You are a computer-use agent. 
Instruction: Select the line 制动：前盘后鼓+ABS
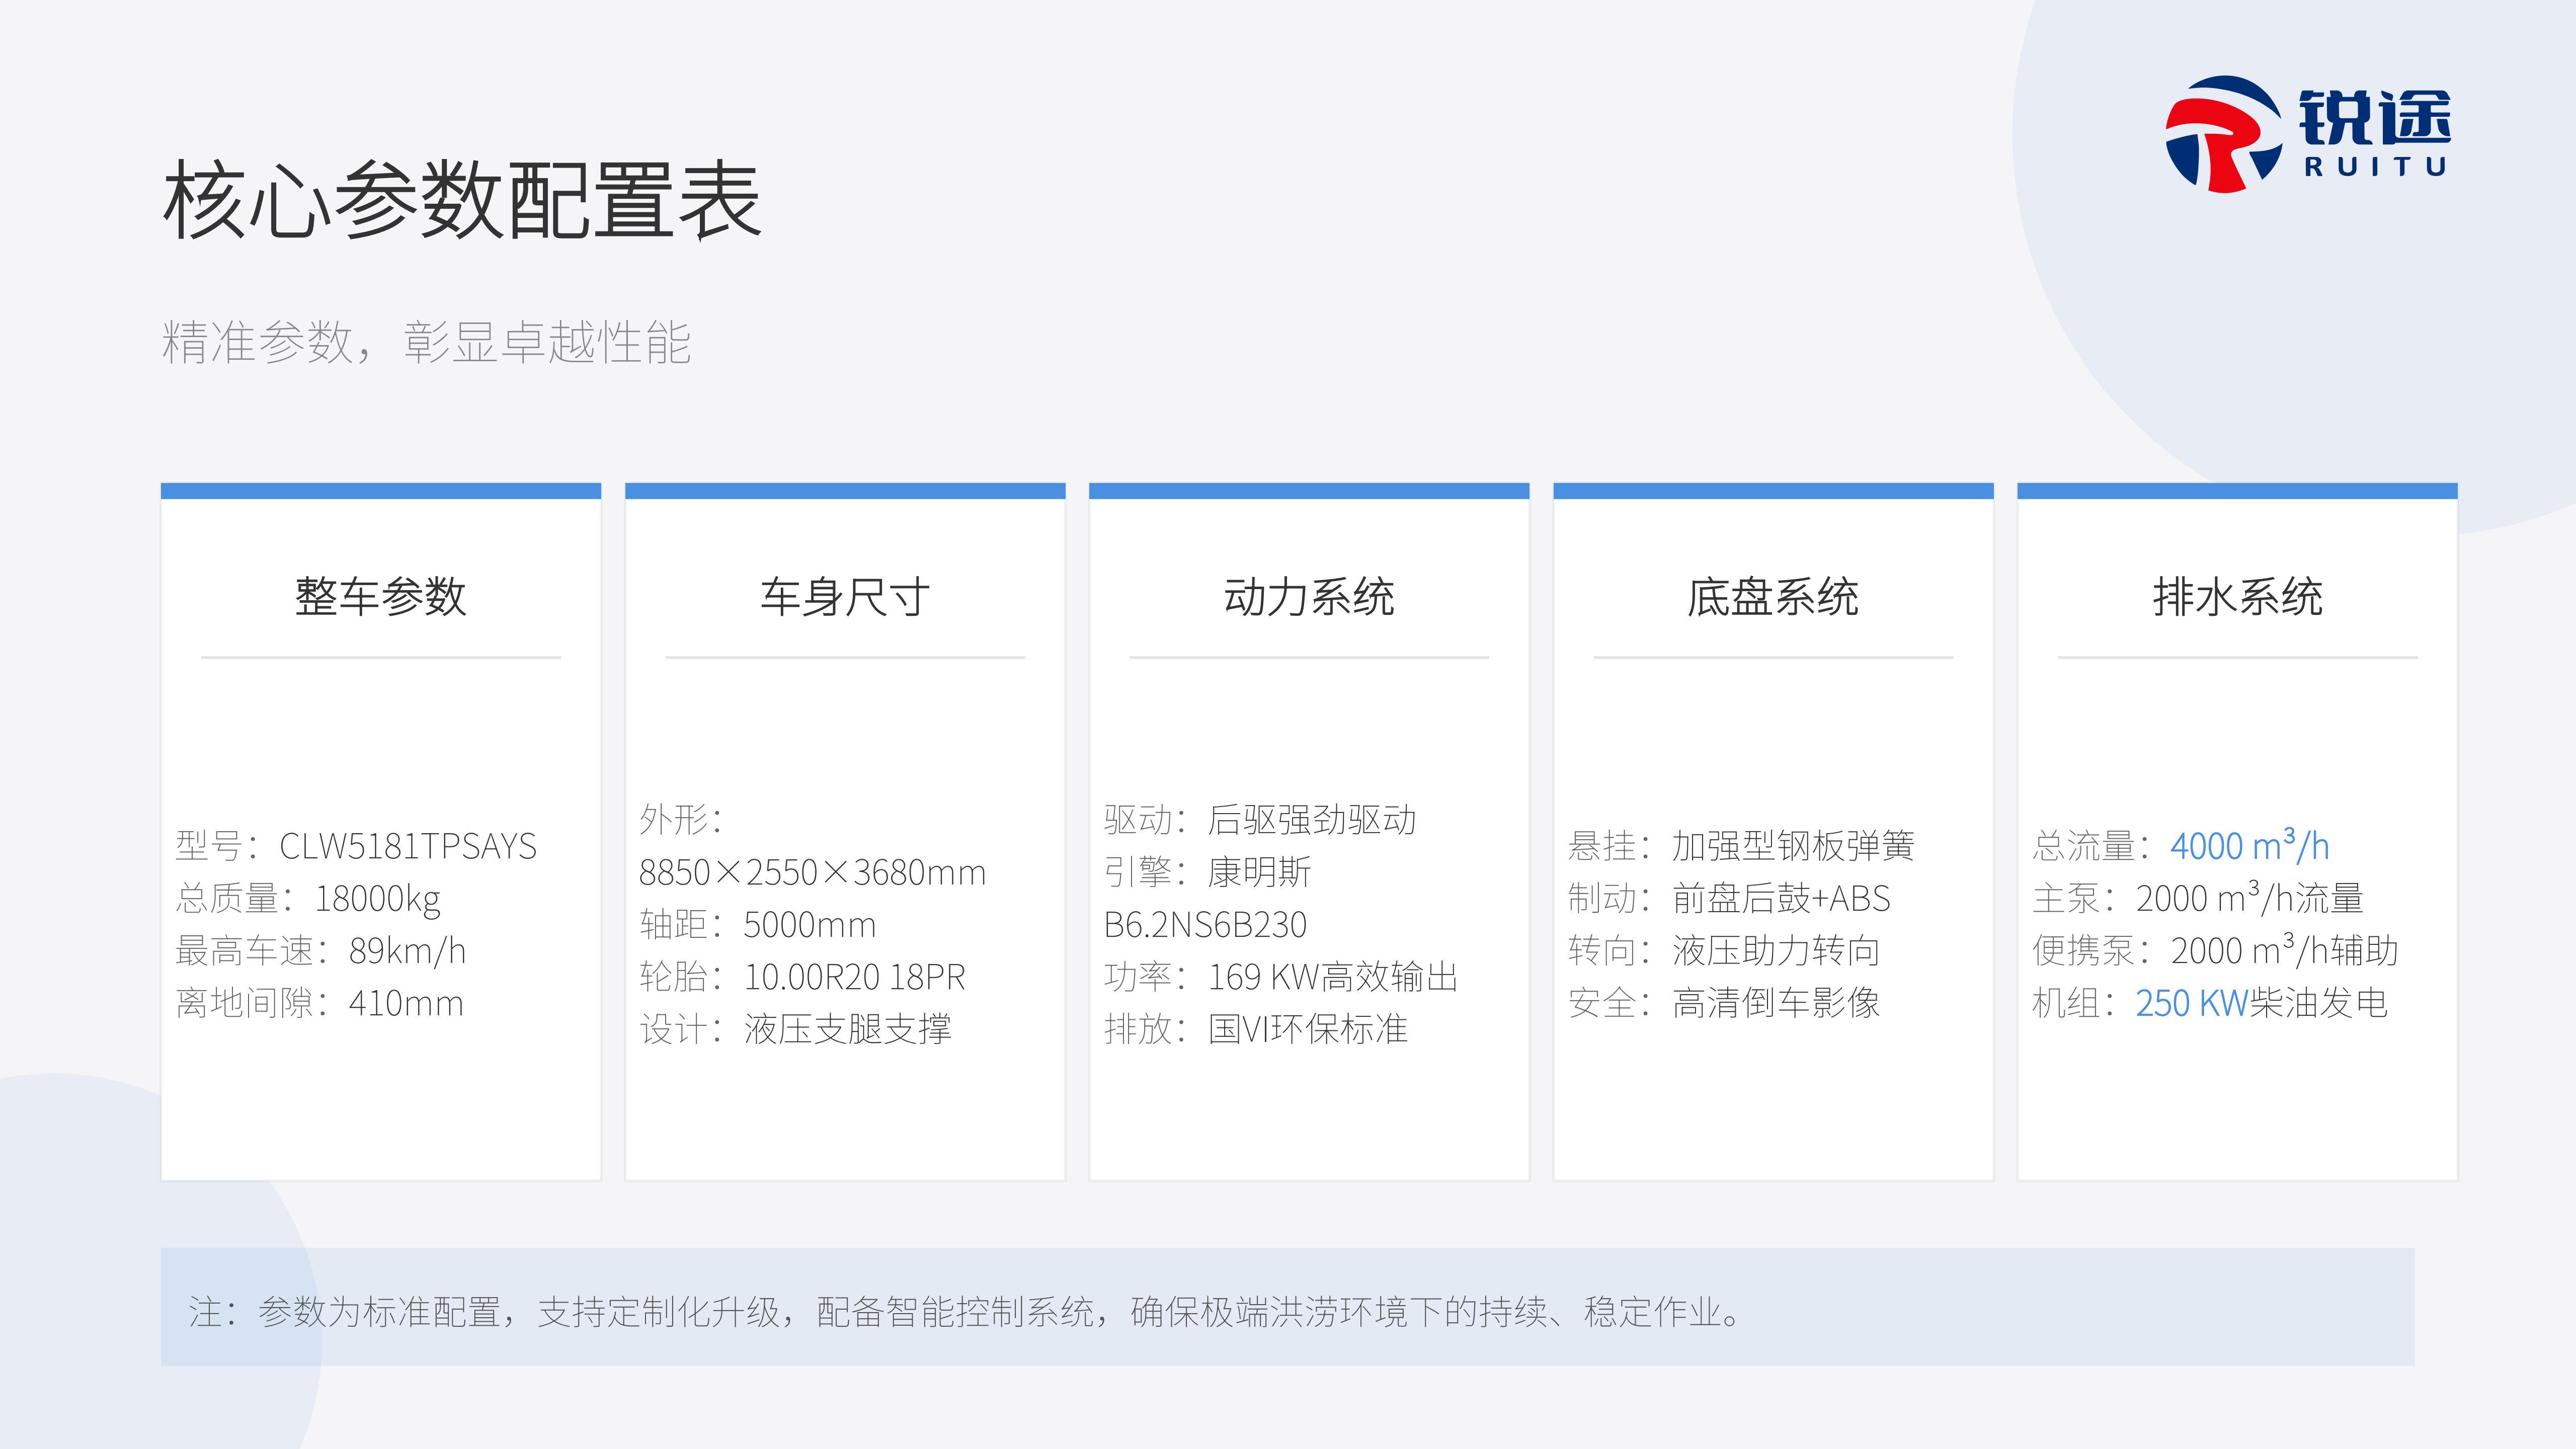coord(1729,899)
